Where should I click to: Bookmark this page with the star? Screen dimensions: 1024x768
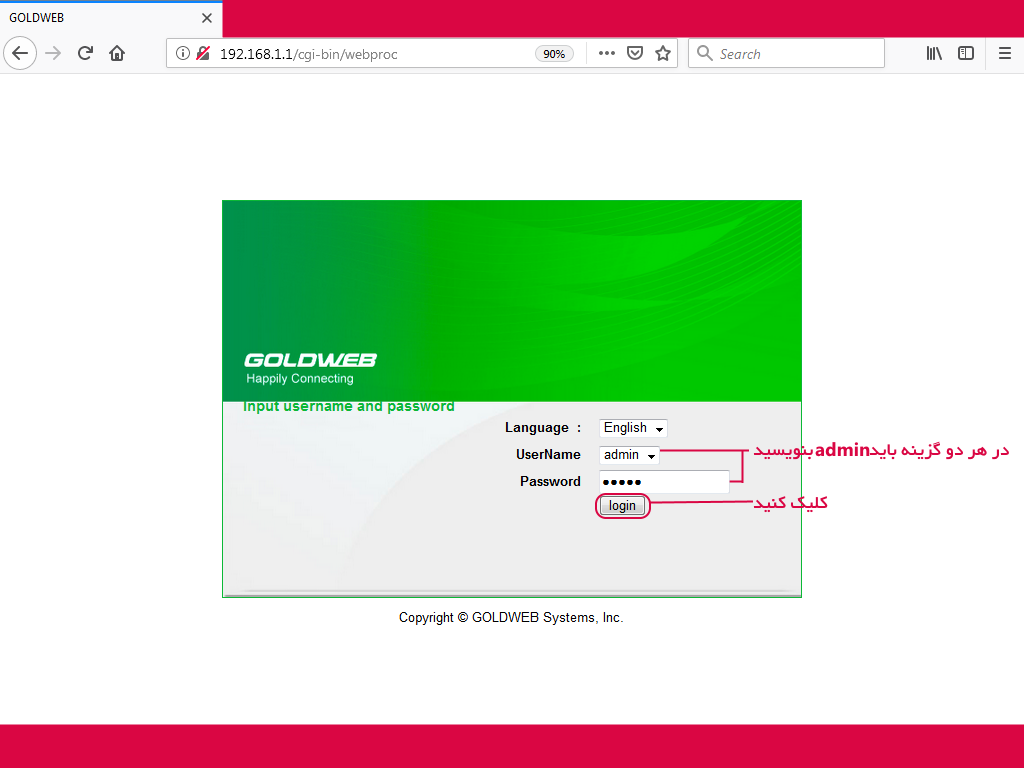point(662,54)
